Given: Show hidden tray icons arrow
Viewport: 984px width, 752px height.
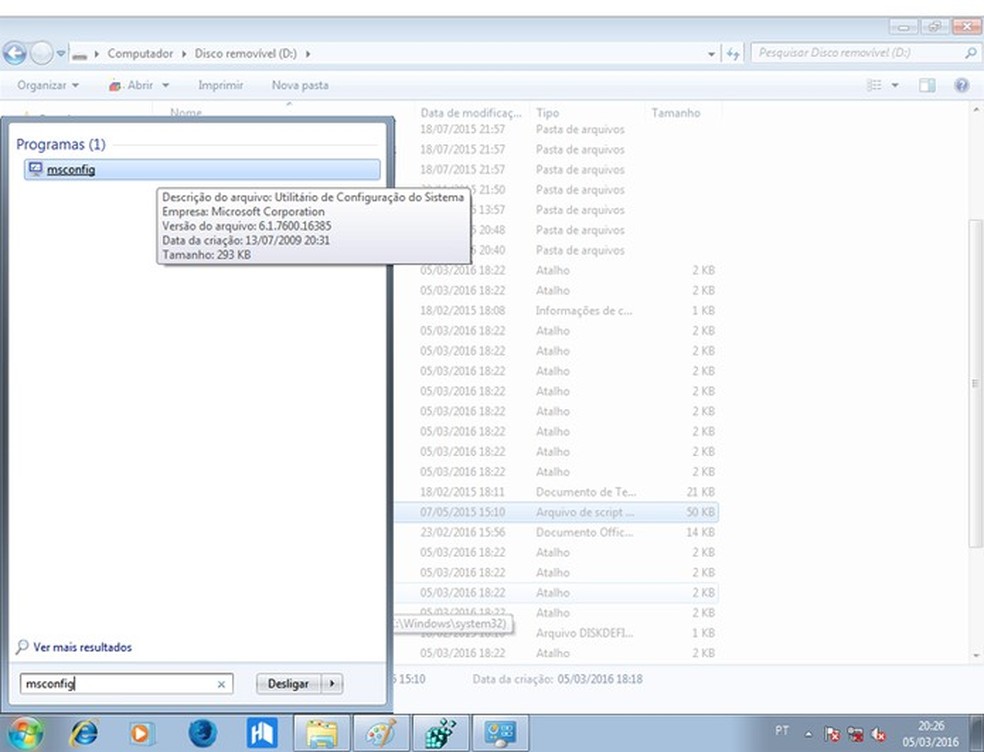Looking at the screenshot, I should click(x=809, y=734).
